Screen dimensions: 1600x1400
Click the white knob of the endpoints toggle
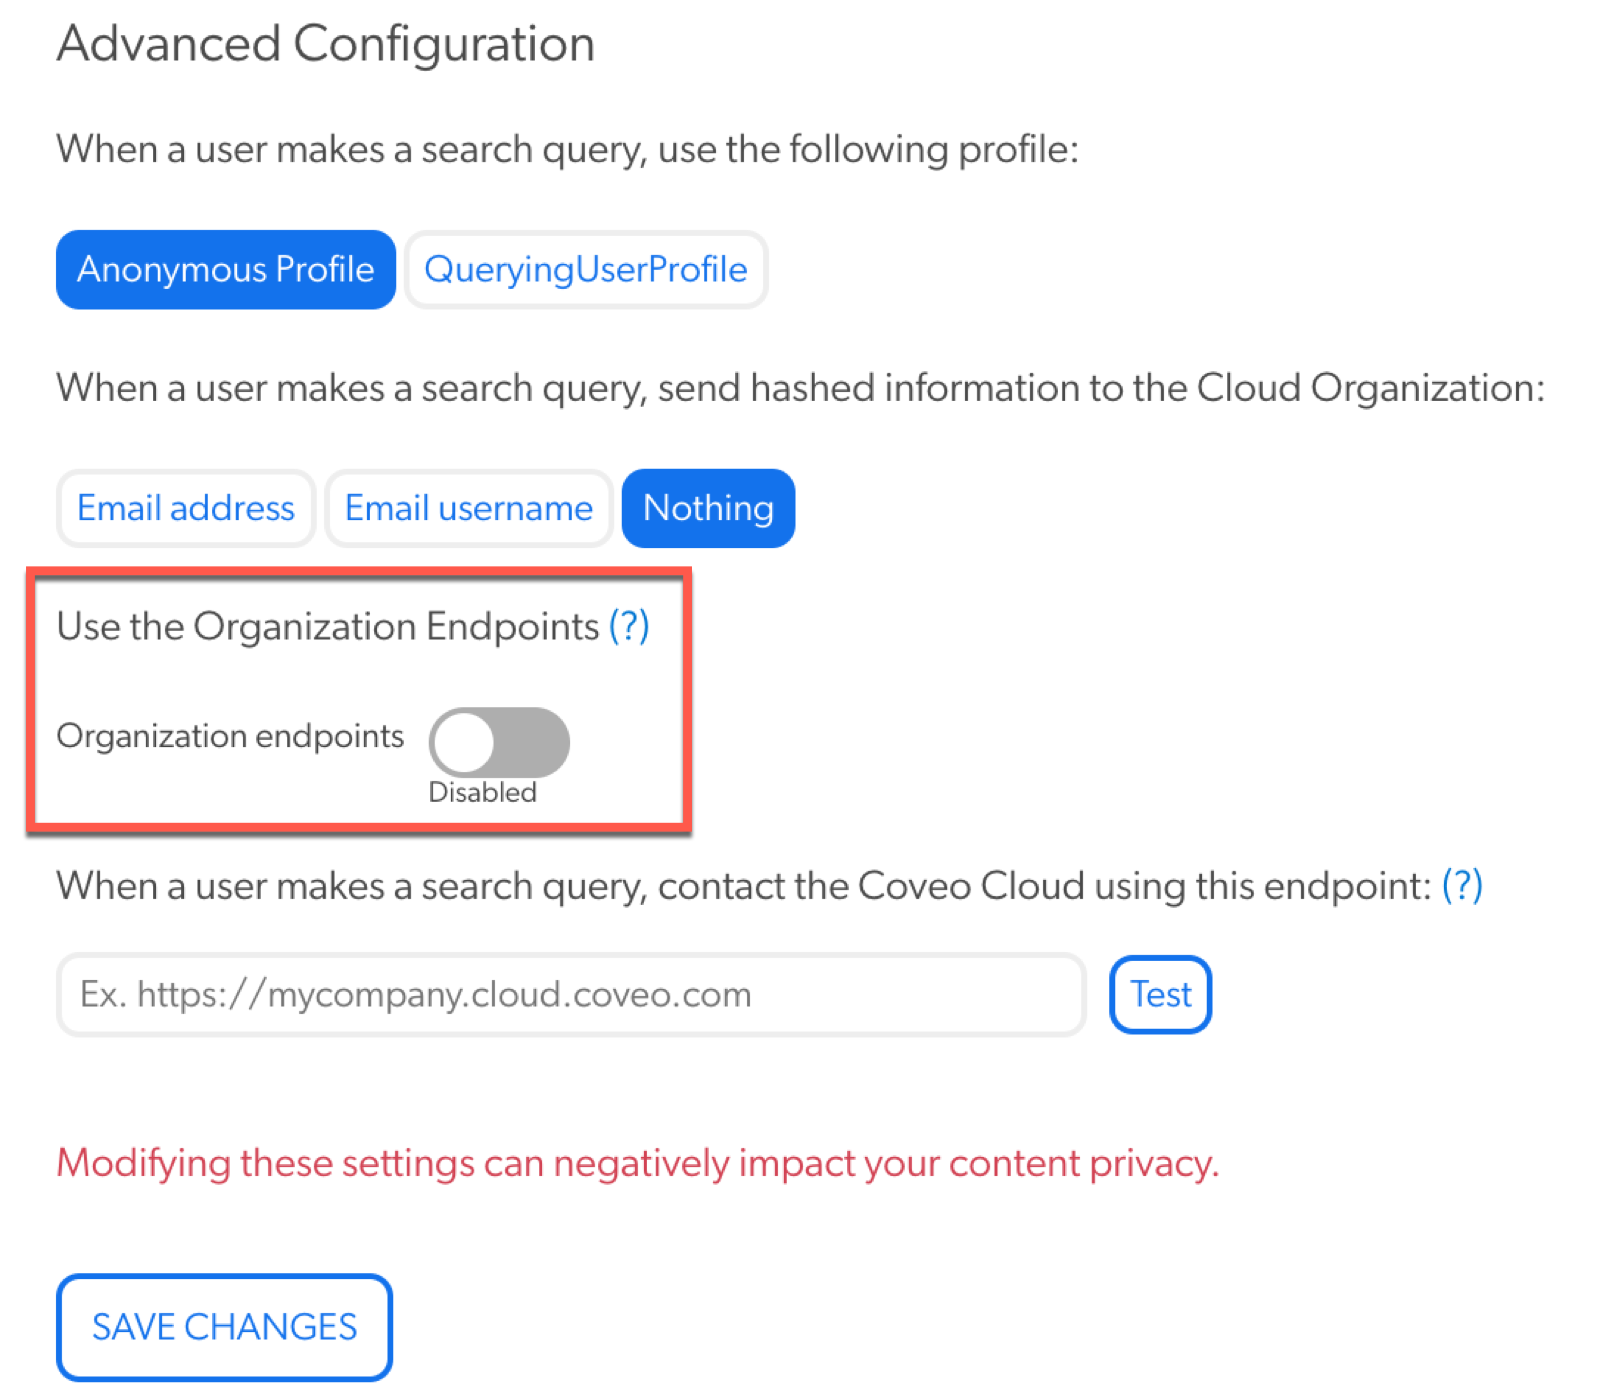pos(464,742)
